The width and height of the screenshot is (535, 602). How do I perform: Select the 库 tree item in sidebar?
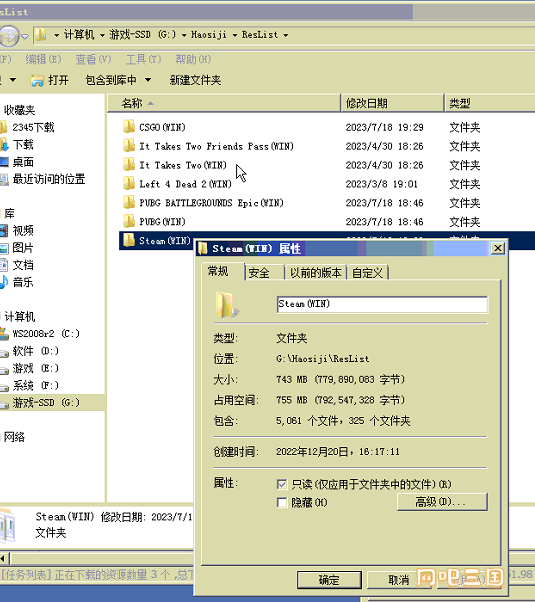(10, 213)
